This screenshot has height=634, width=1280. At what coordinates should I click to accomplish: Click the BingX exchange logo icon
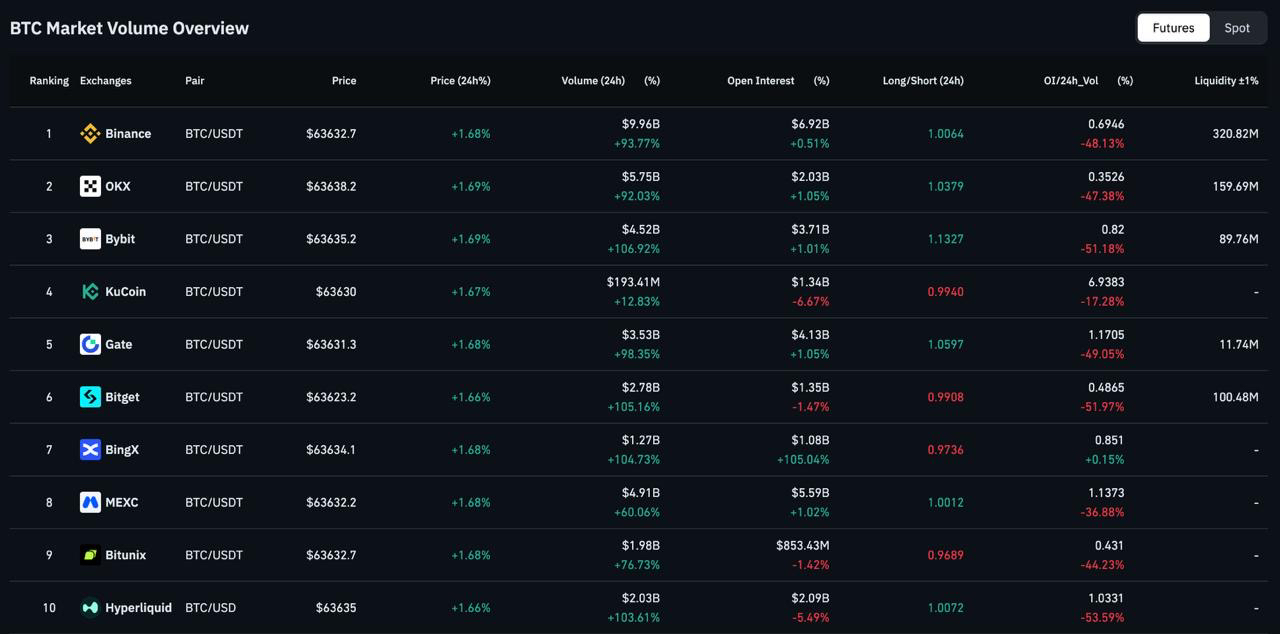point(90,450)
